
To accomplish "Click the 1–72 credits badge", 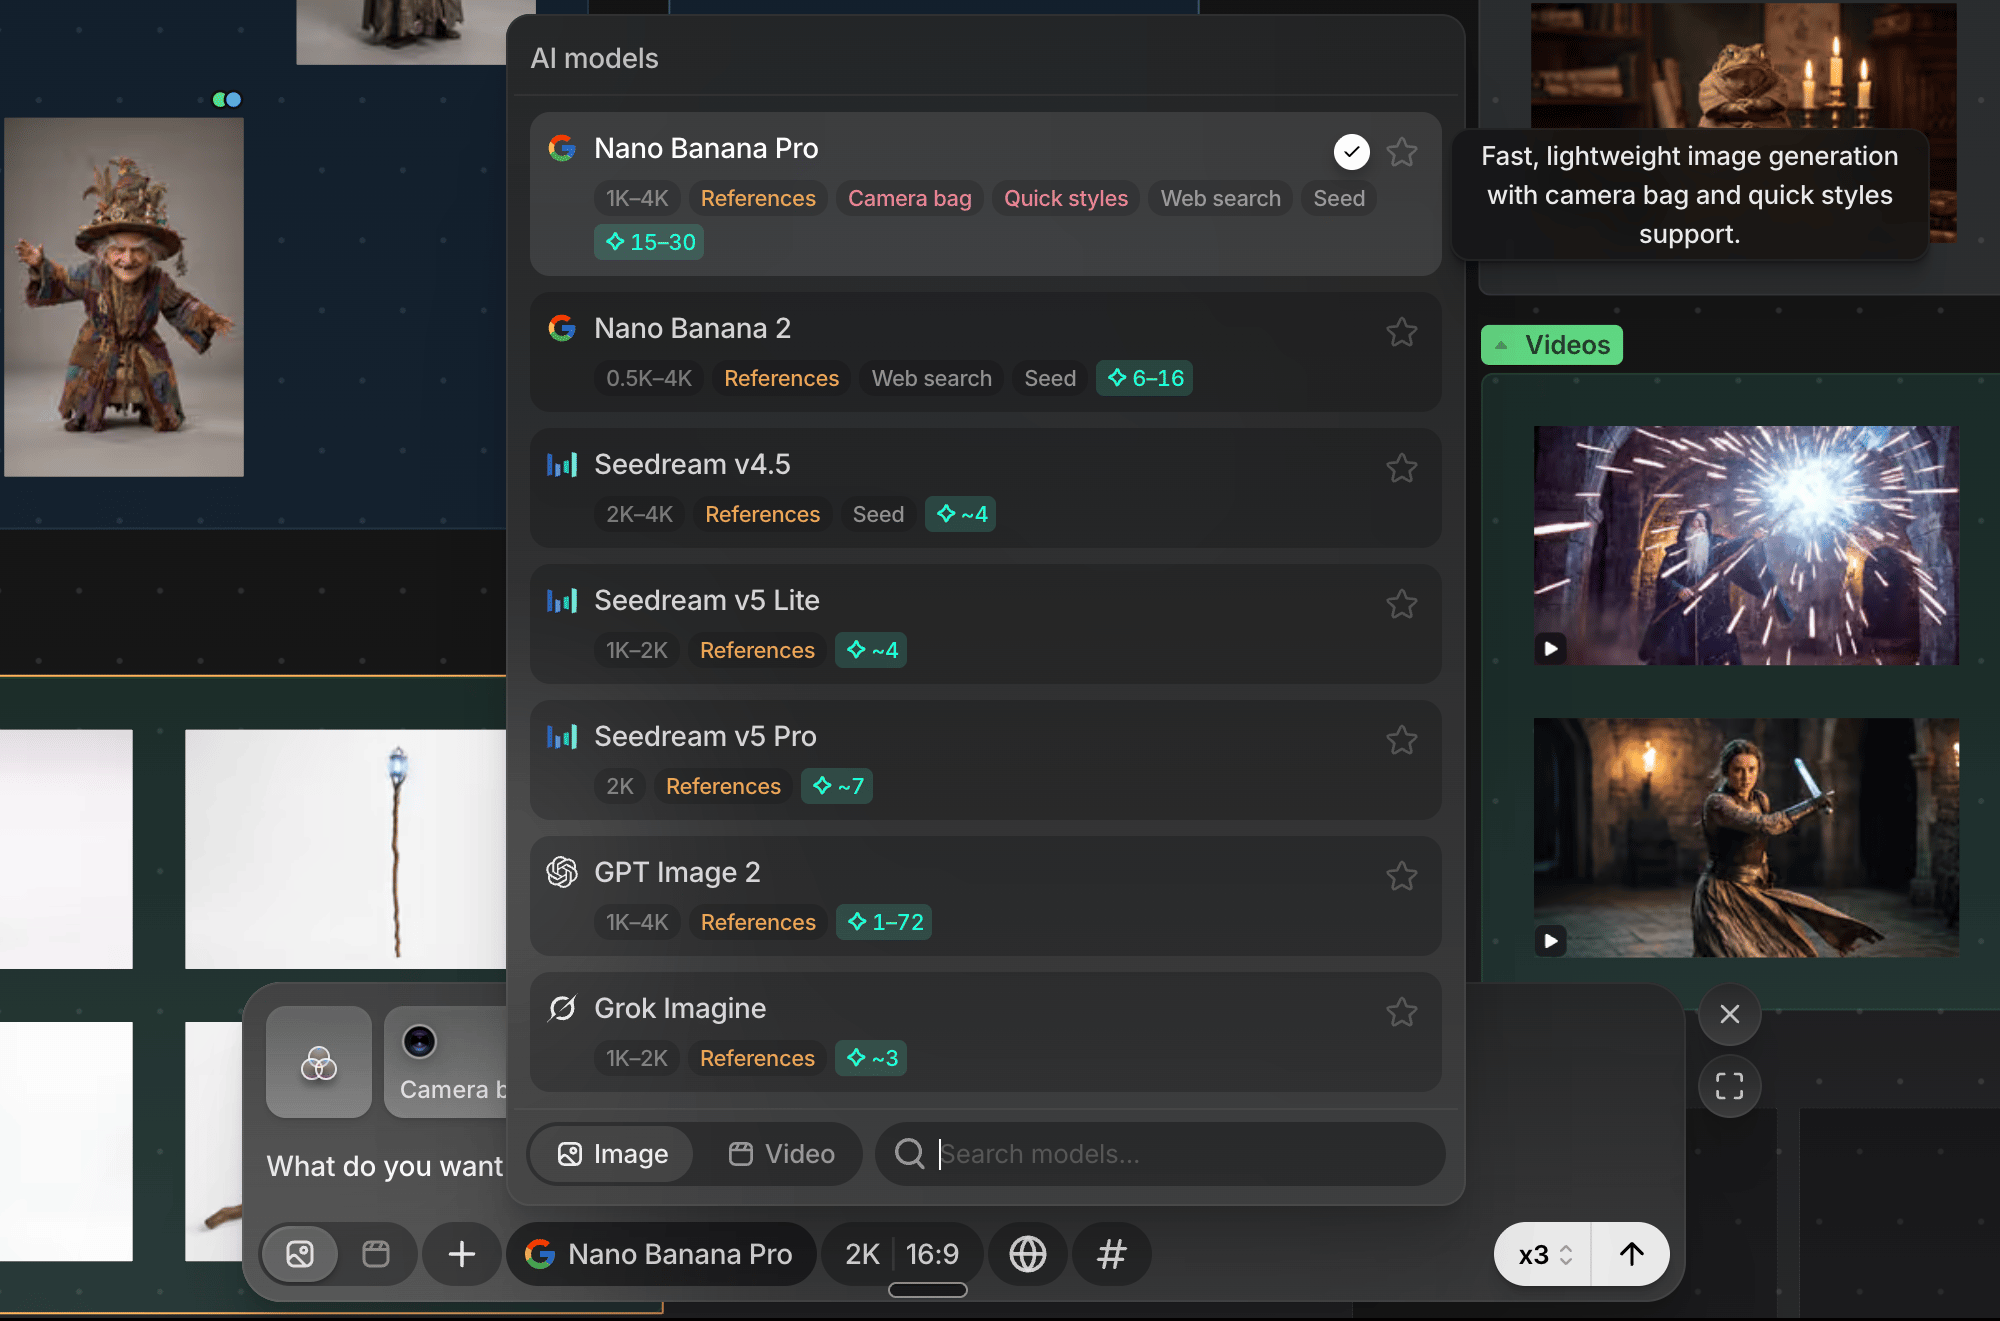I will [884, 922].
